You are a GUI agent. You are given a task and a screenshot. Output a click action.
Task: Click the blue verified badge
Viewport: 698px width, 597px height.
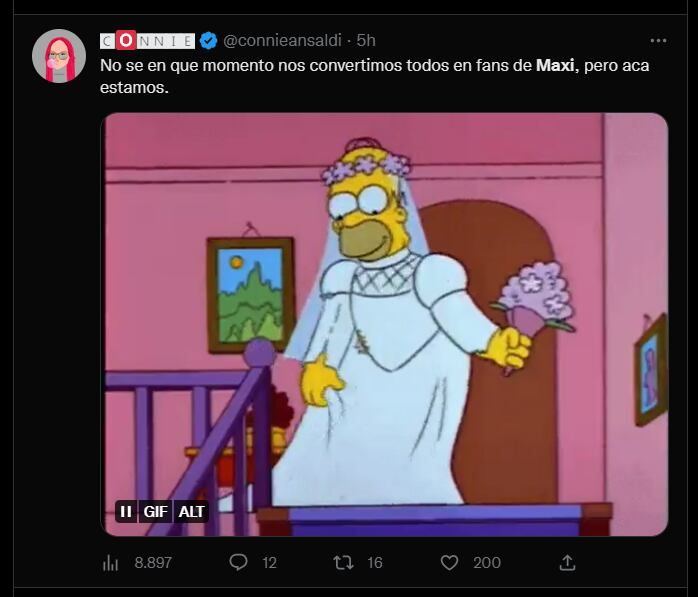click(209, 41)
